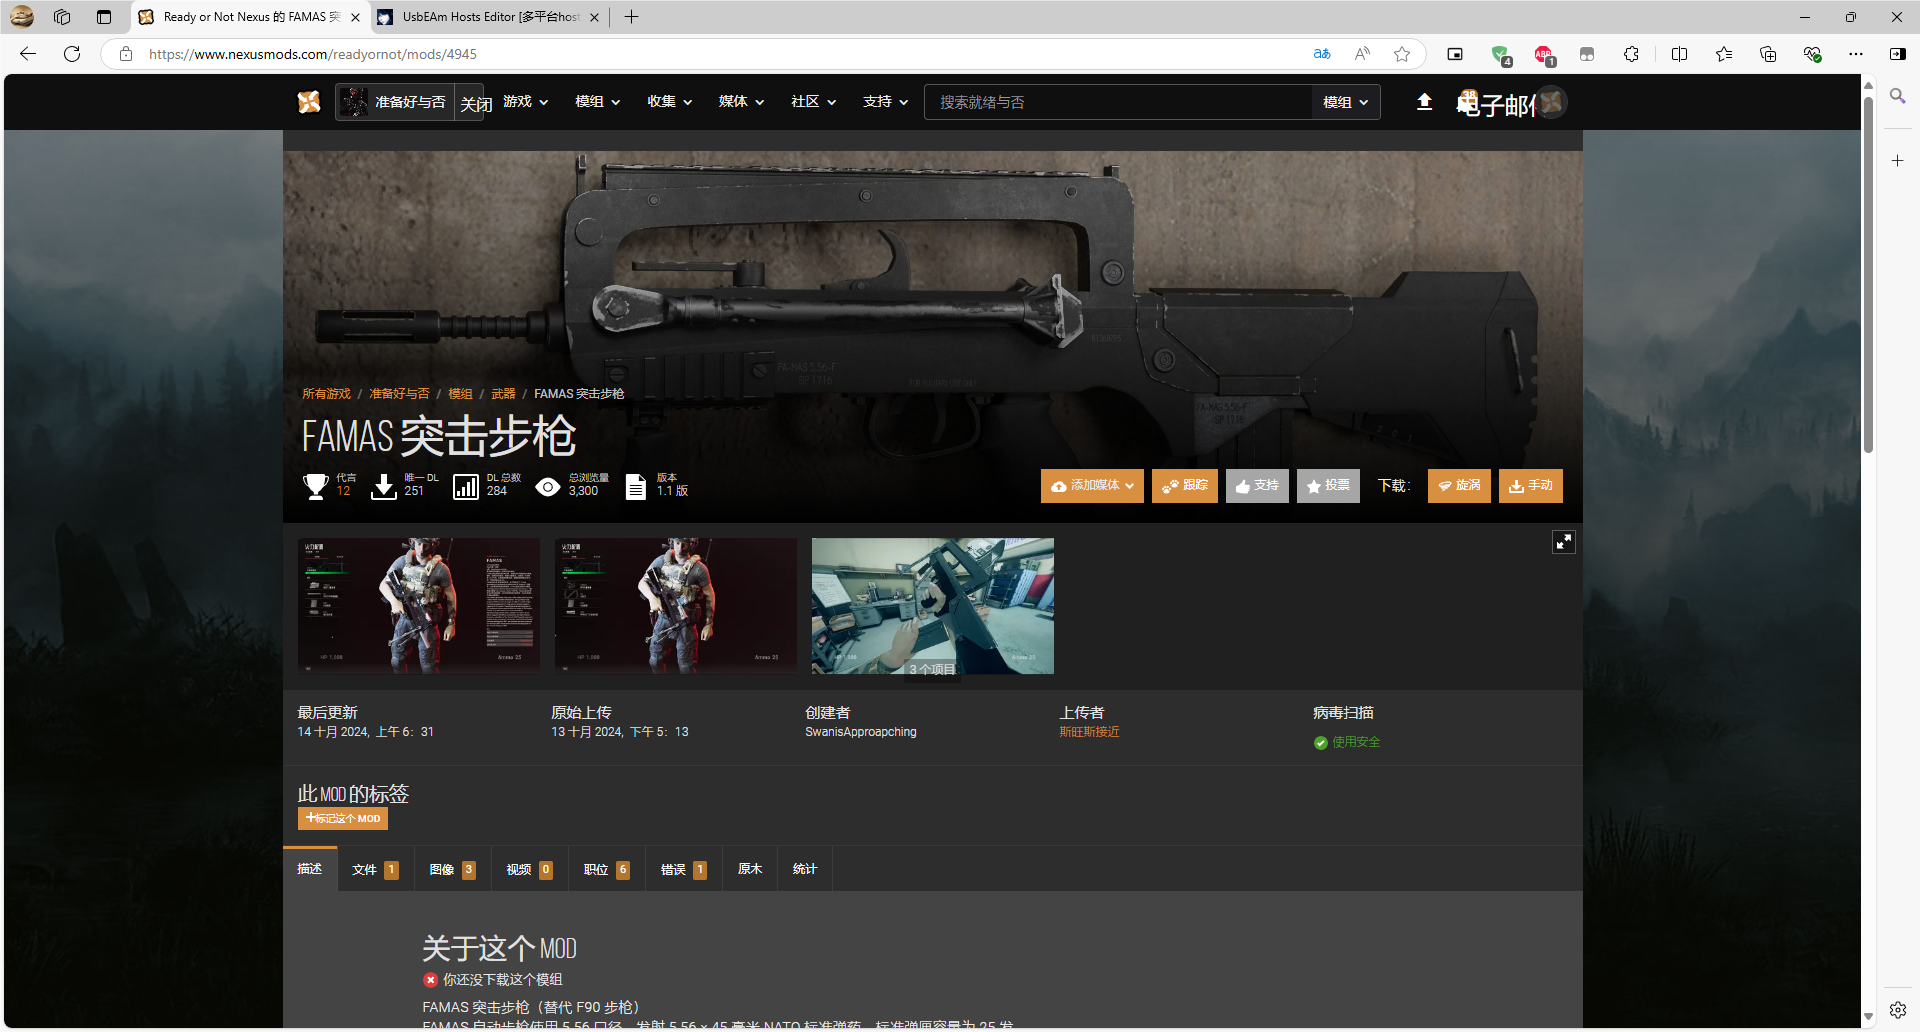Reload the Nexus Mods page
This screenshot has width=1920, height=1032.
click(72, 54)
